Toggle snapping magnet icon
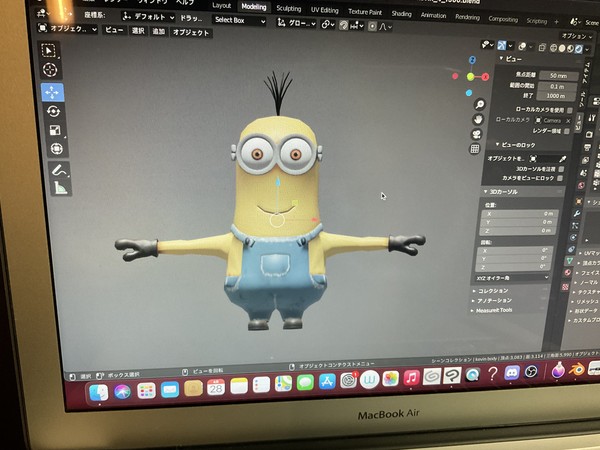 click(344, 25)
